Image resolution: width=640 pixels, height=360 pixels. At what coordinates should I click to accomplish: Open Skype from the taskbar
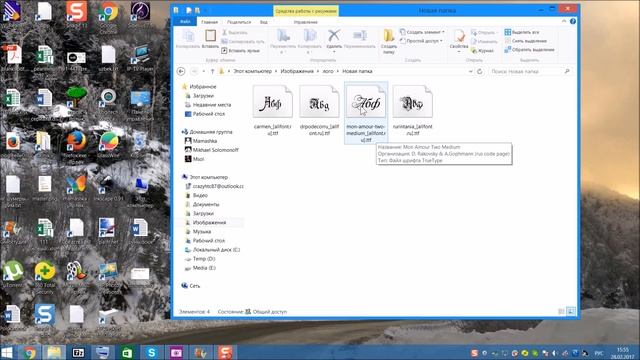point(151,352)
